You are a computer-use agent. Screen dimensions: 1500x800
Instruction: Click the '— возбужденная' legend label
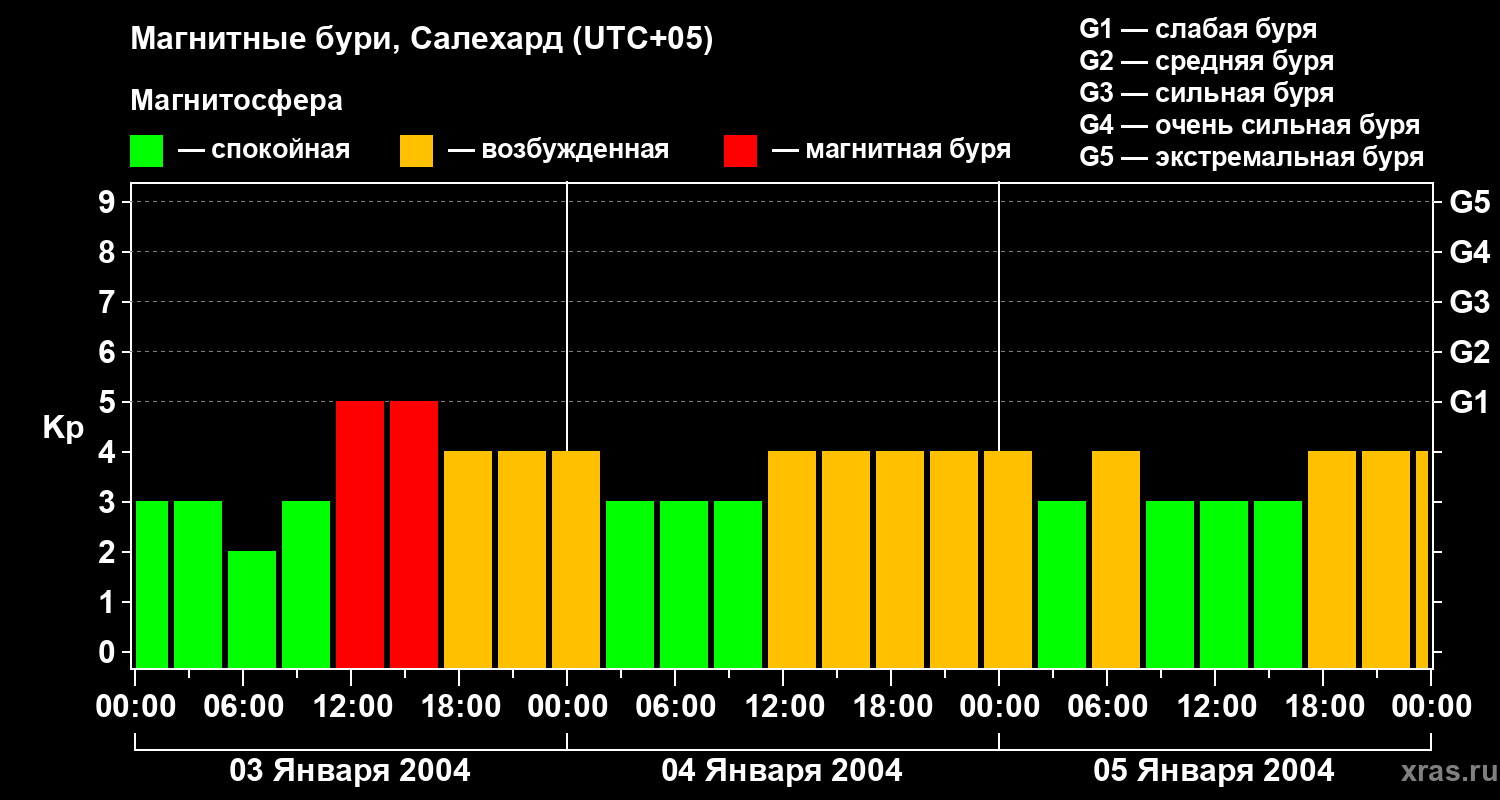pos(558,150)
